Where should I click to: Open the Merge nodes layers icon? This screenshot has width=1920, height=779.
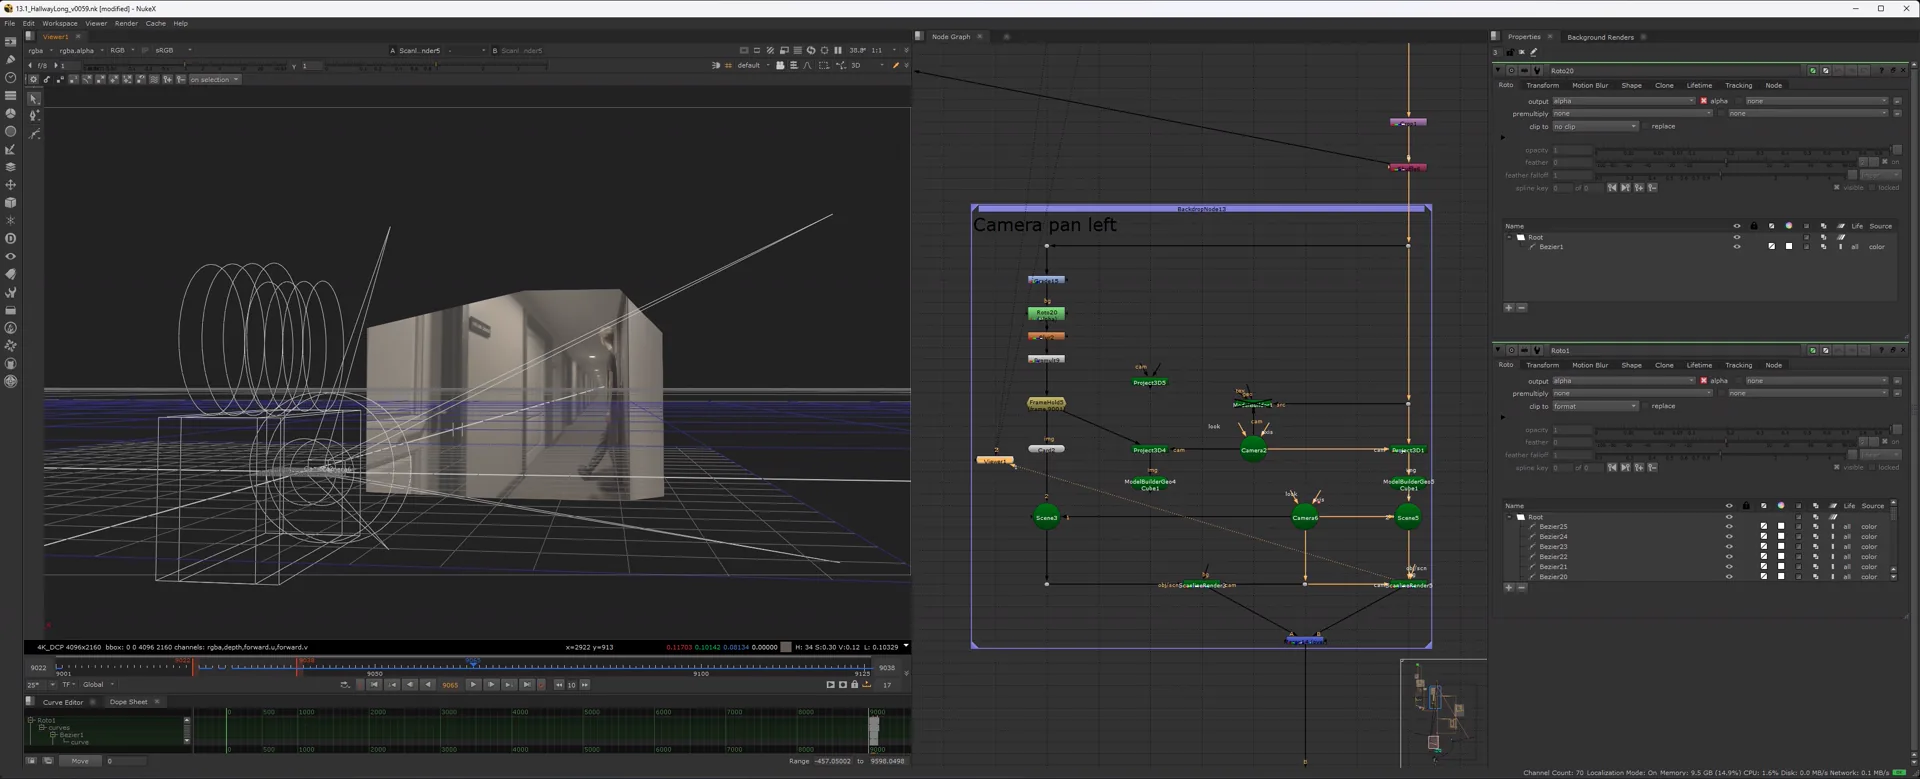point(11,166)
